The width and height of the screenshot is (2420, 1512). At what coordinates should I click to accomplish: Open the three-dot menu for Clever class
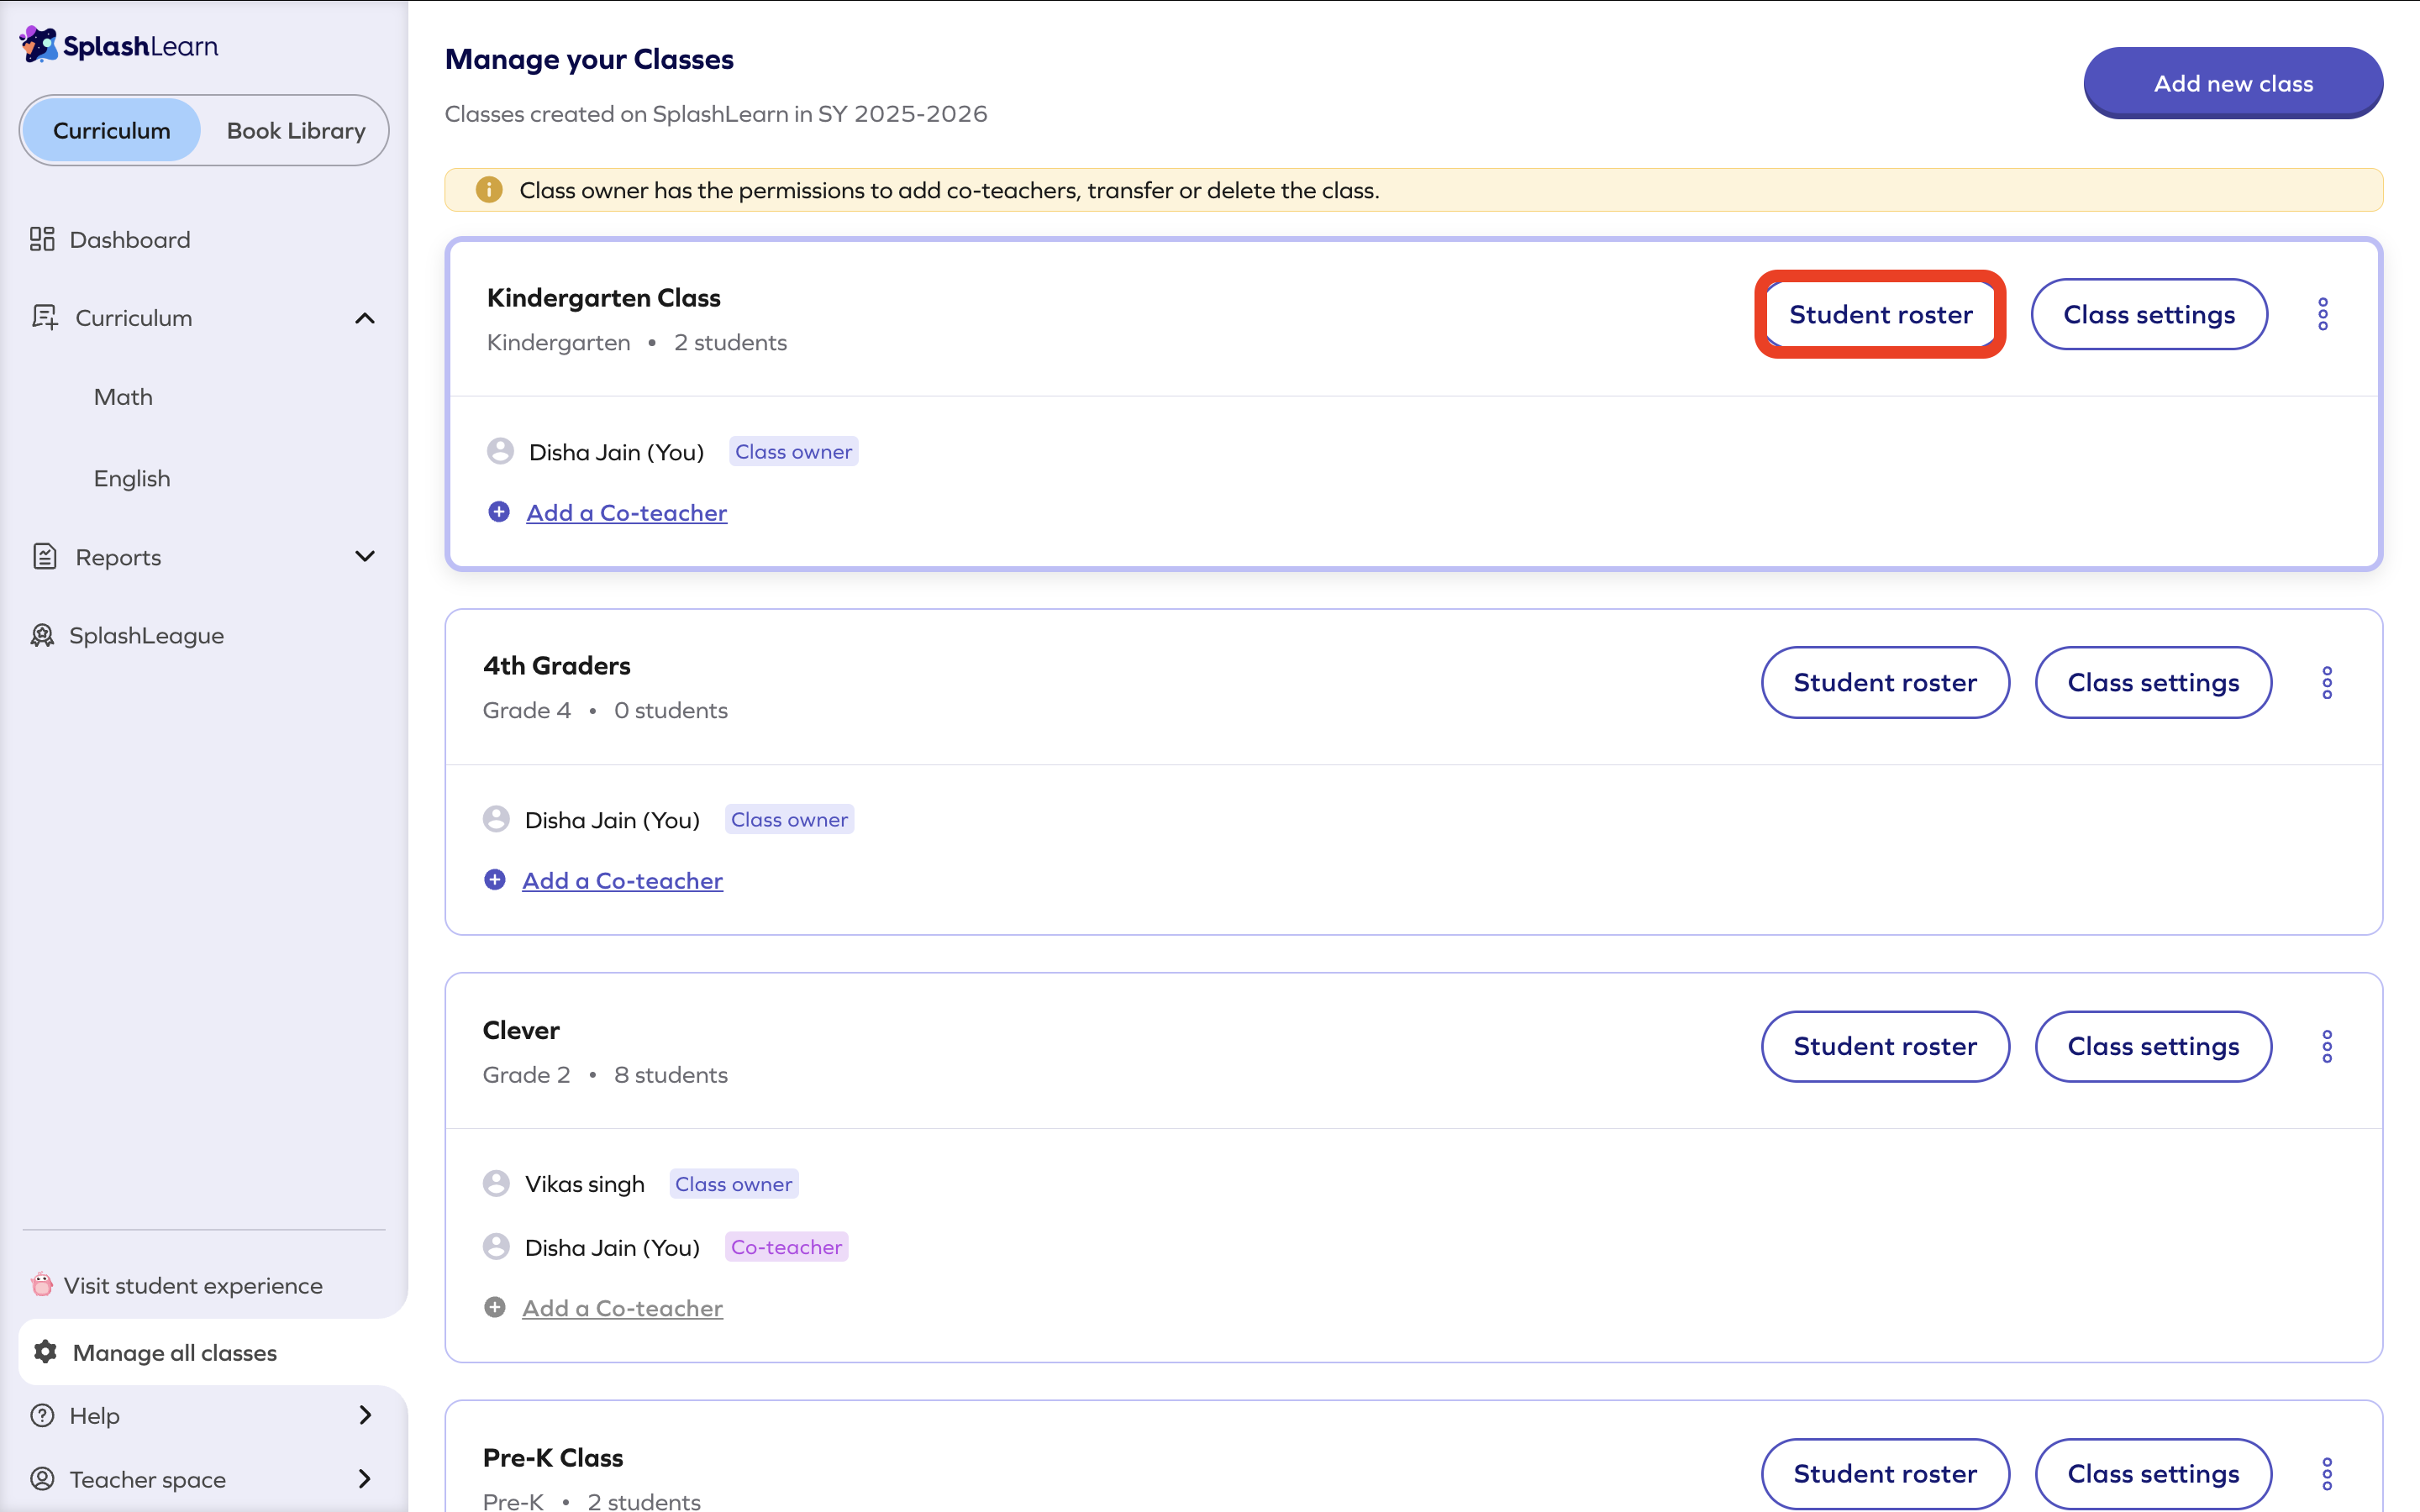tap(2327, 1046)
